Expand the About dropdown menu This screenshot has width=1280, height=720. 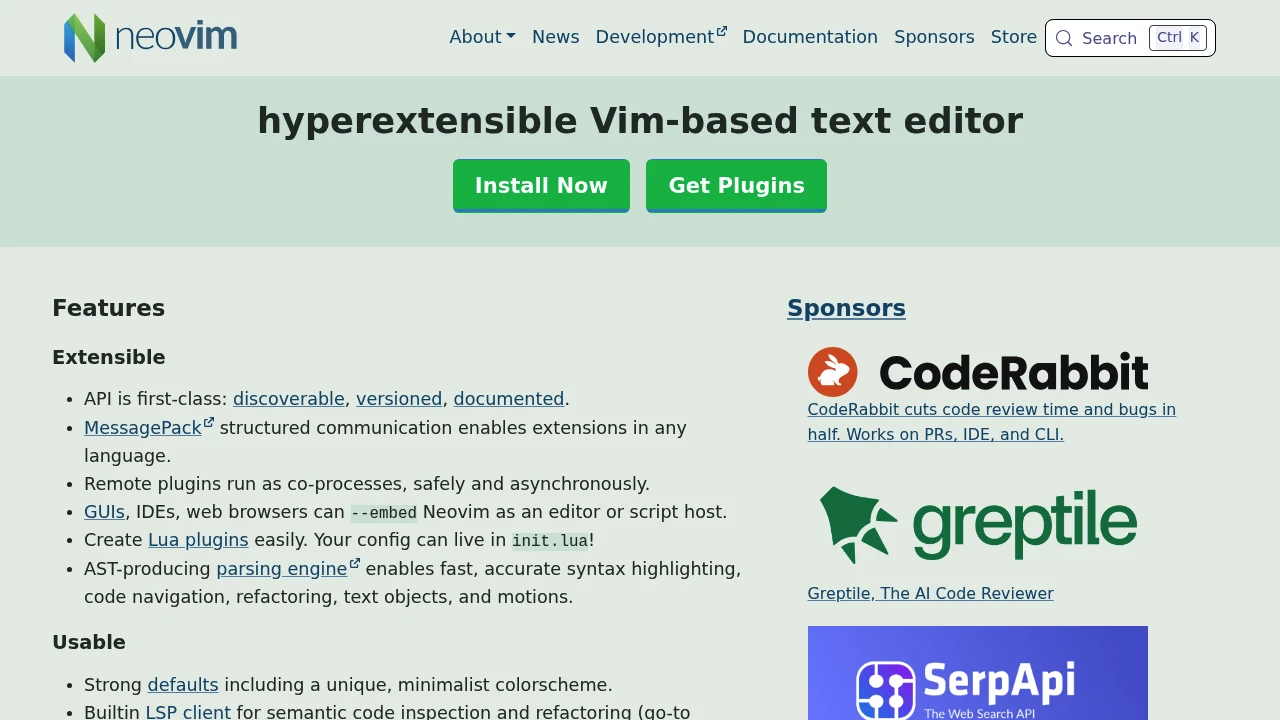pos(482,37)
